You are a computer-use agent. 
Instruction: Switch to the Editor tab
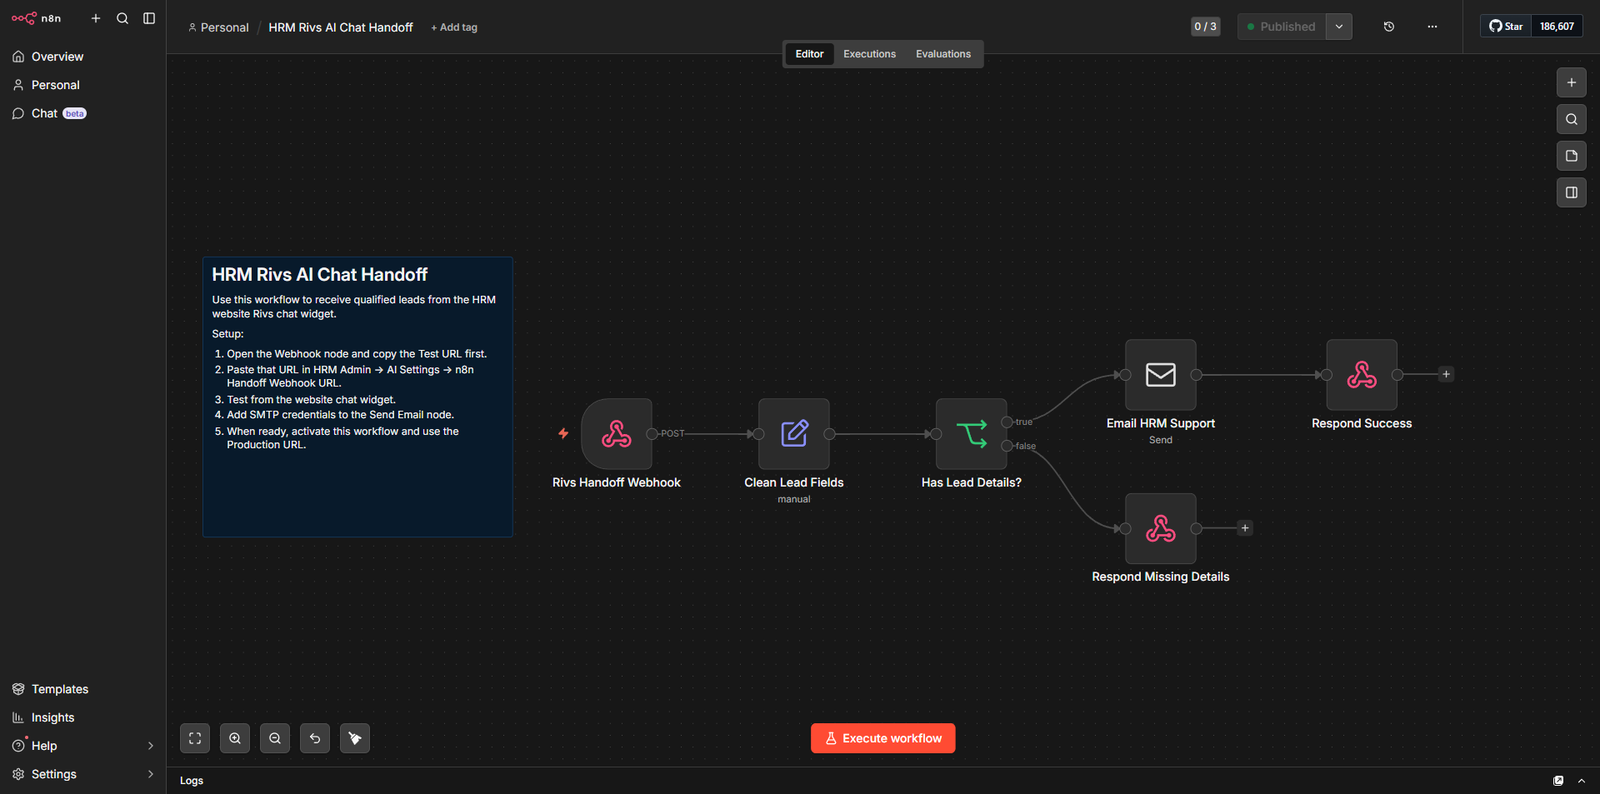point(809,54)
